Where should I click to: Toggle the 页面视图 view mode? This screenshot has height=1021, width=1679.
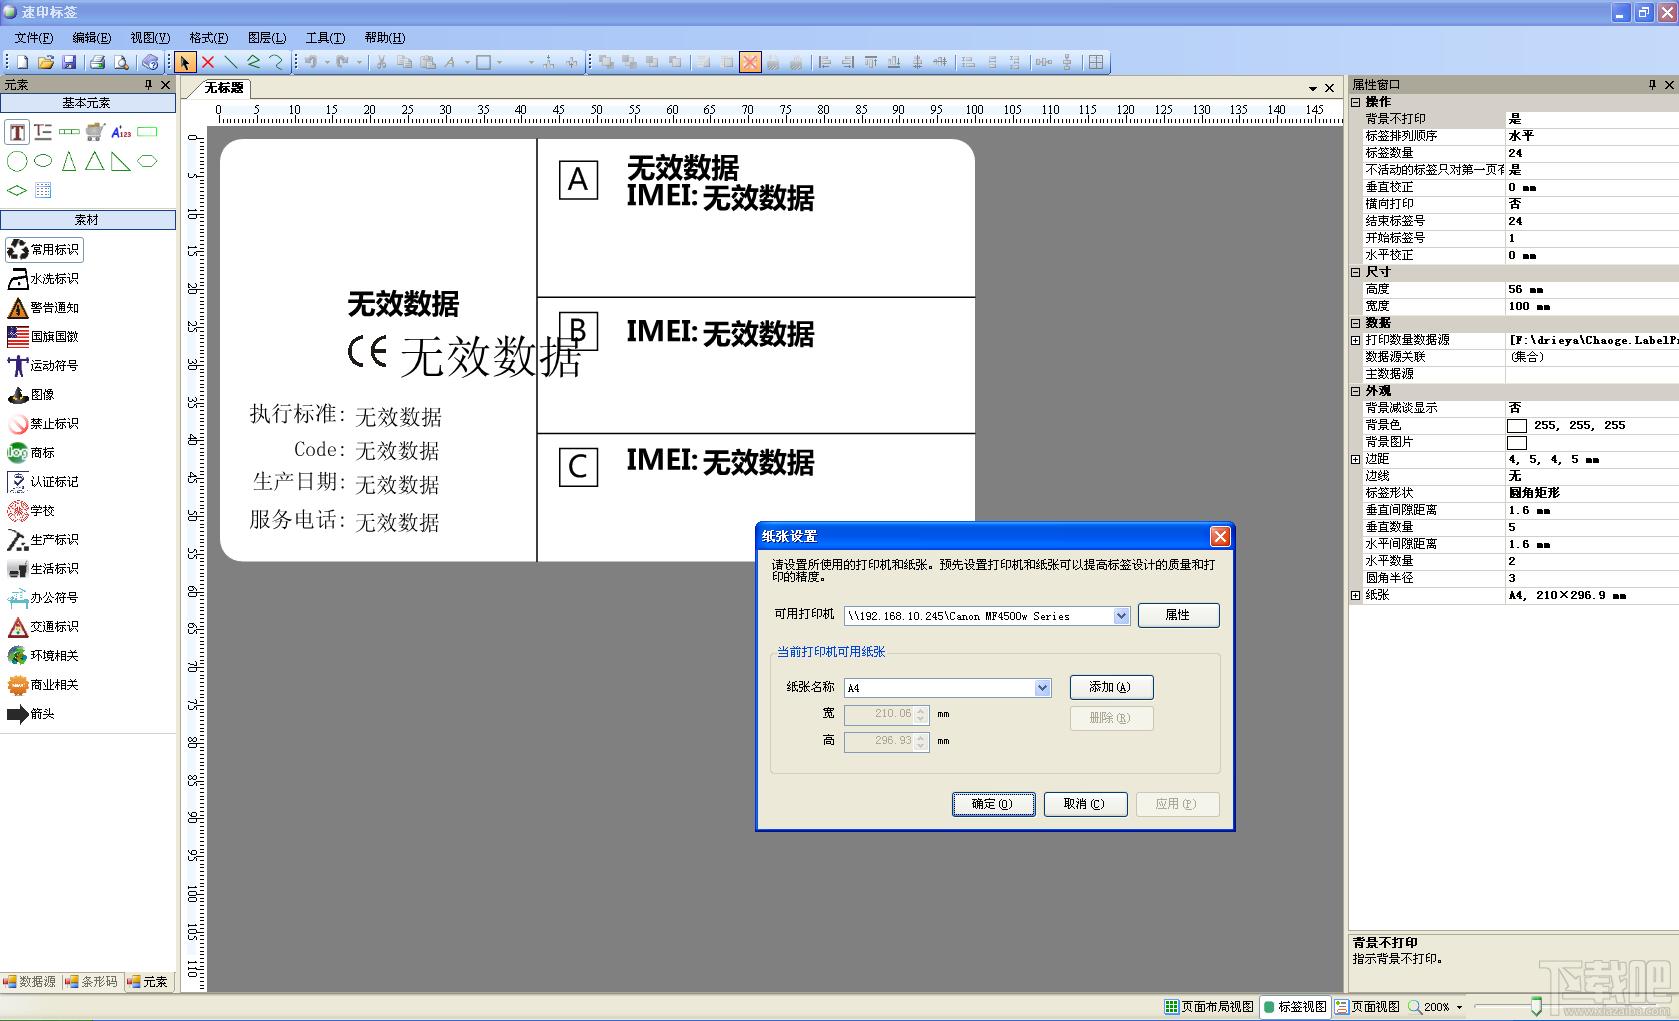(x=1367, y=1007)
